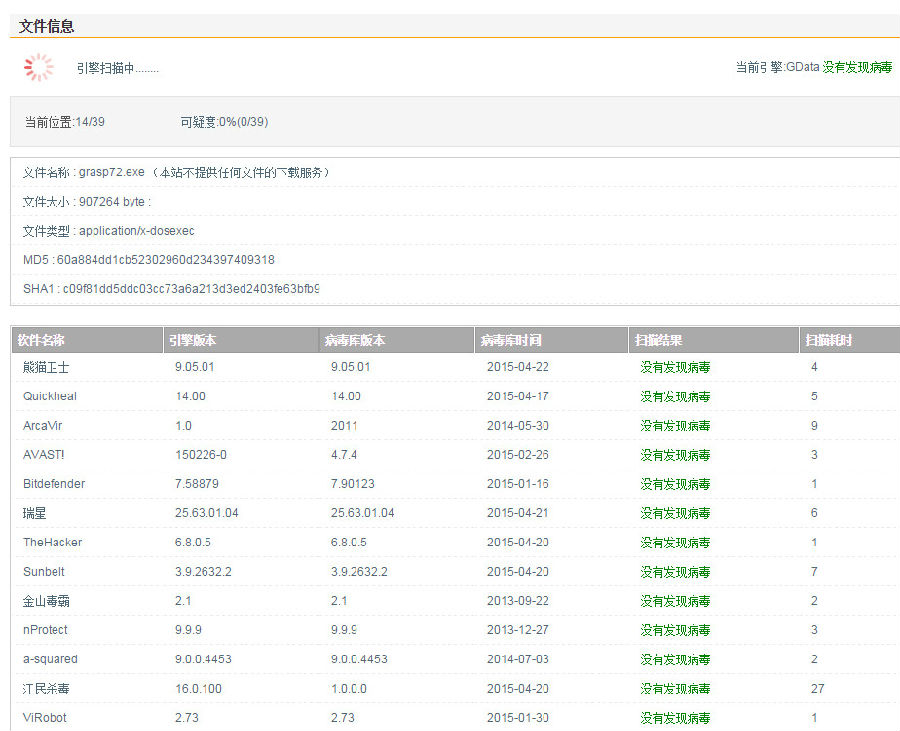
Task: Click 没有发现病毒 result in ViRobot row
Action: [676, 718]
